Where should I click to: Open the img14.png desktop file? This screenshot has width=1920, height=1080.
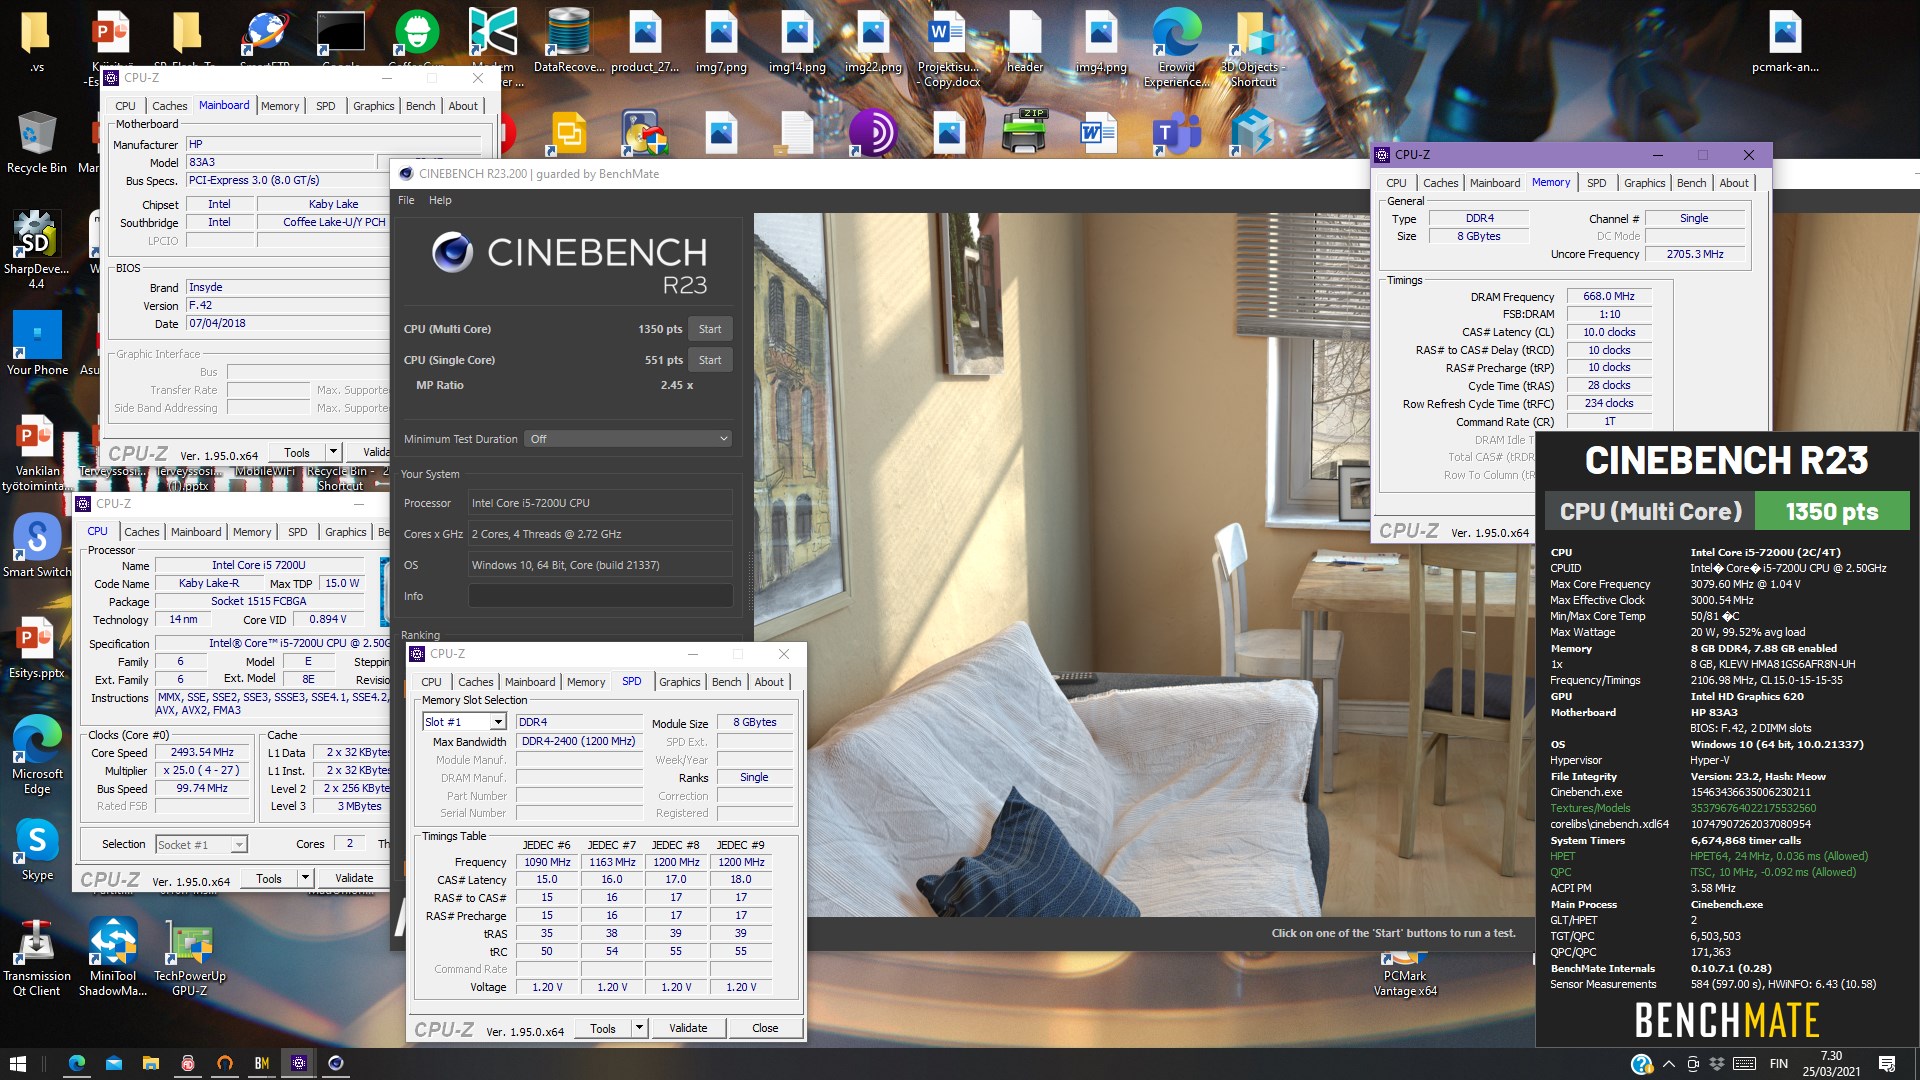point(797,42)
